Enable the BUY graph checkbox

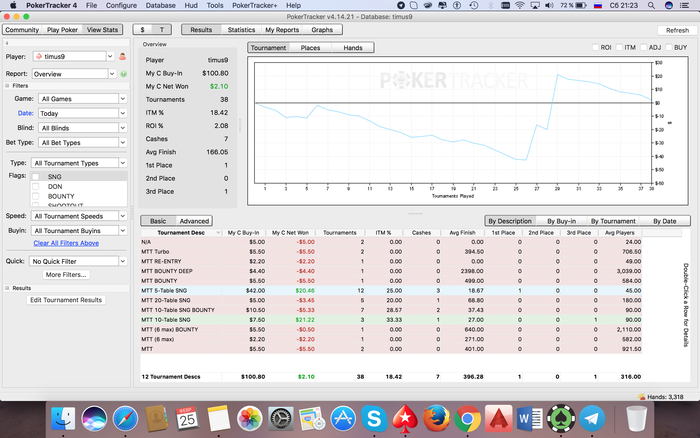(x=669, y=47)
